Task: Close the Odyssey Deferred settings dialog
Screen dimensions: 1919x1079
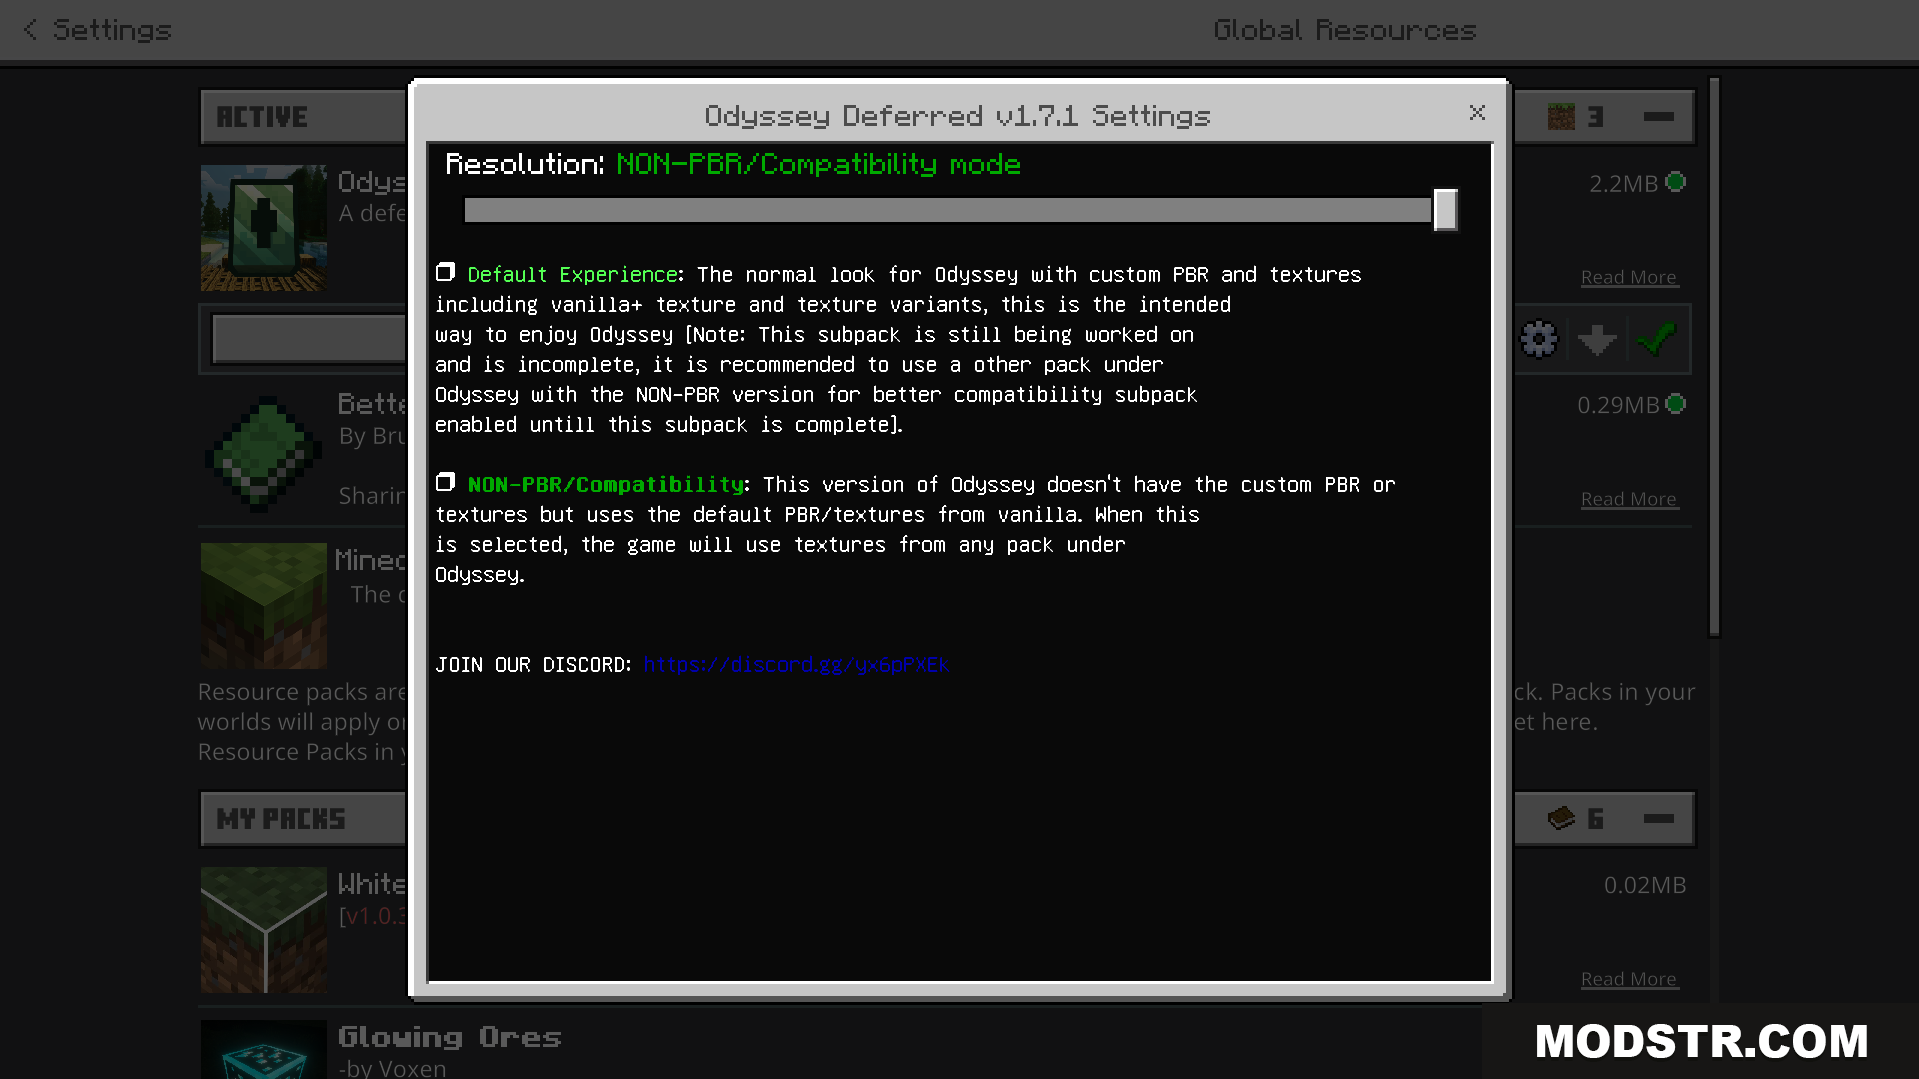Action: (x=1477, y=113)
